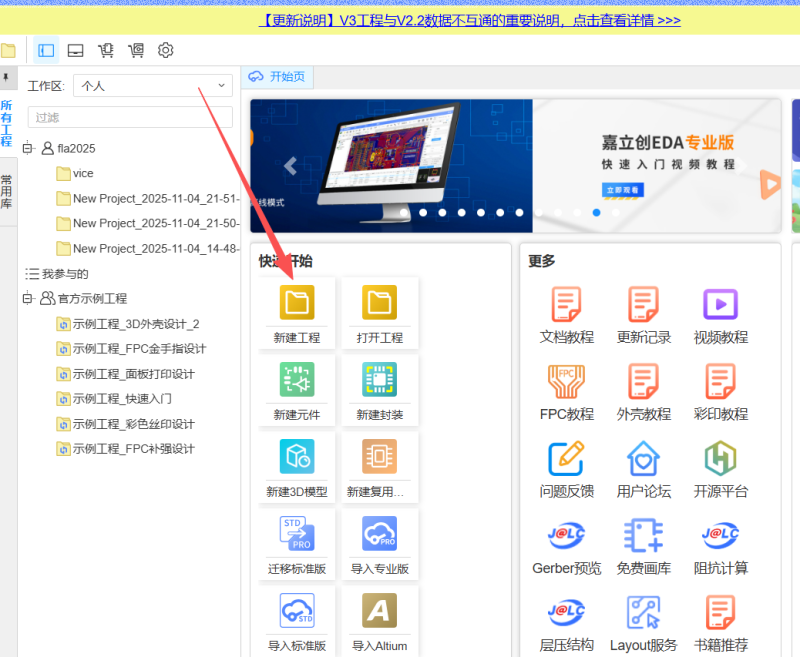Click the 新建工程 (New Project) icon
The image size is (800, 657).
[x=297, y=303]
